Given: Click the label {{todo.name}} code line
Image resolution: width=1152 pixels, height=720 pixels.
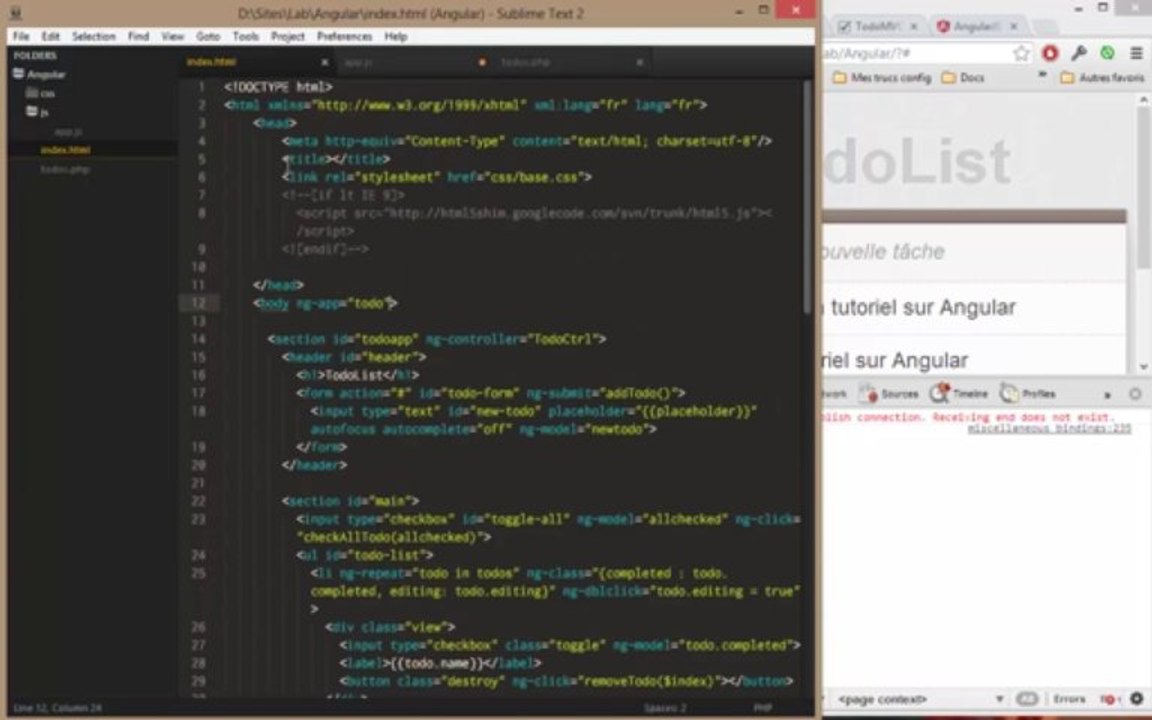Looking at the screenshot, I should coord(441,663).
